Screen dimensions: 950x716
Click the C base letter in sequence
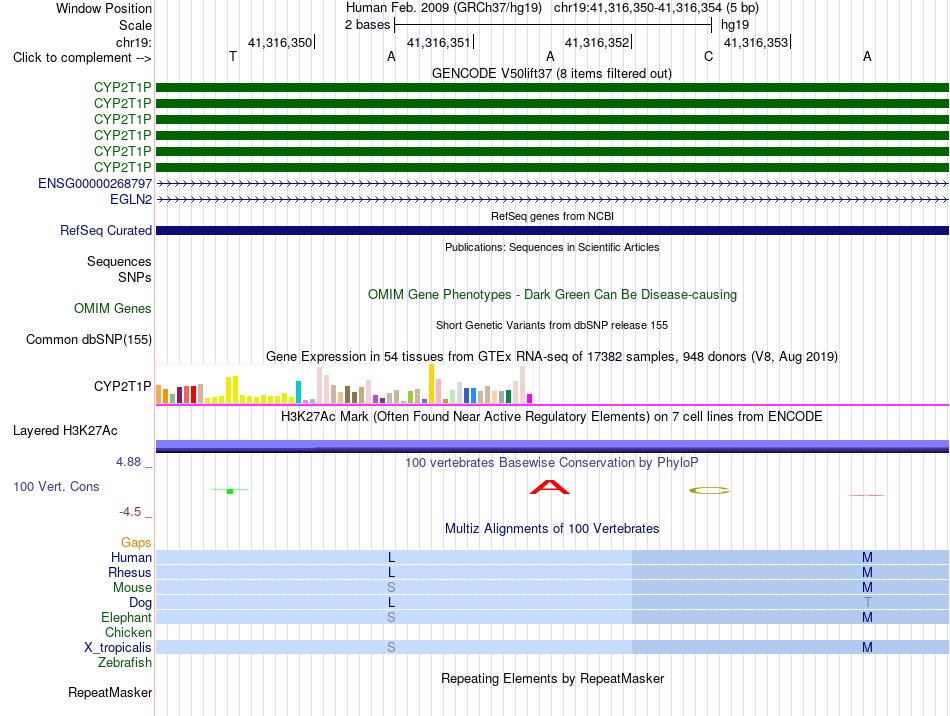(708, 56)
